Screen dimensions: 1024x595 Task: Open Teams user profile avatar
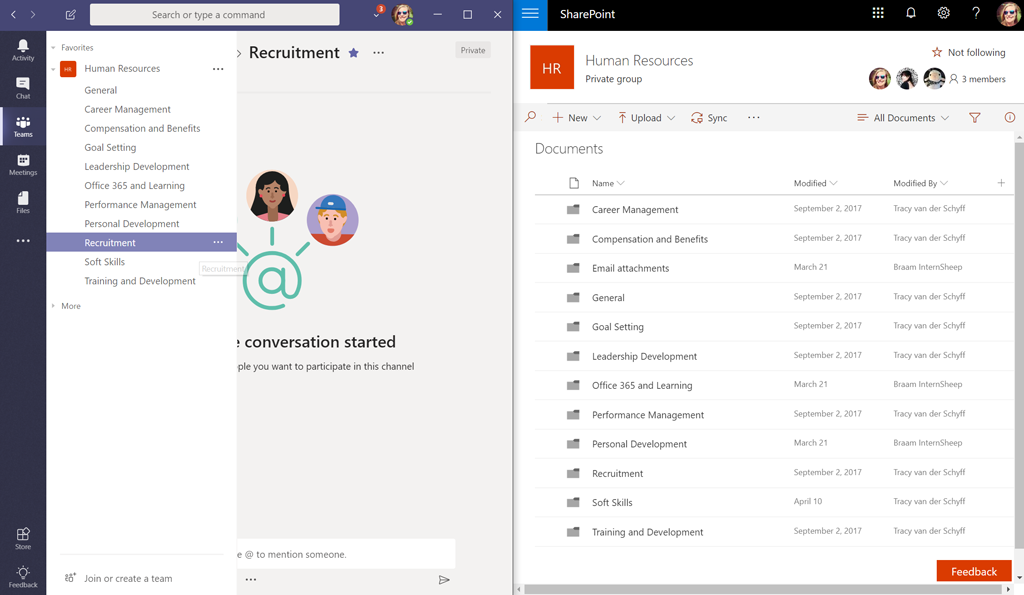click(x=402, y=14)
